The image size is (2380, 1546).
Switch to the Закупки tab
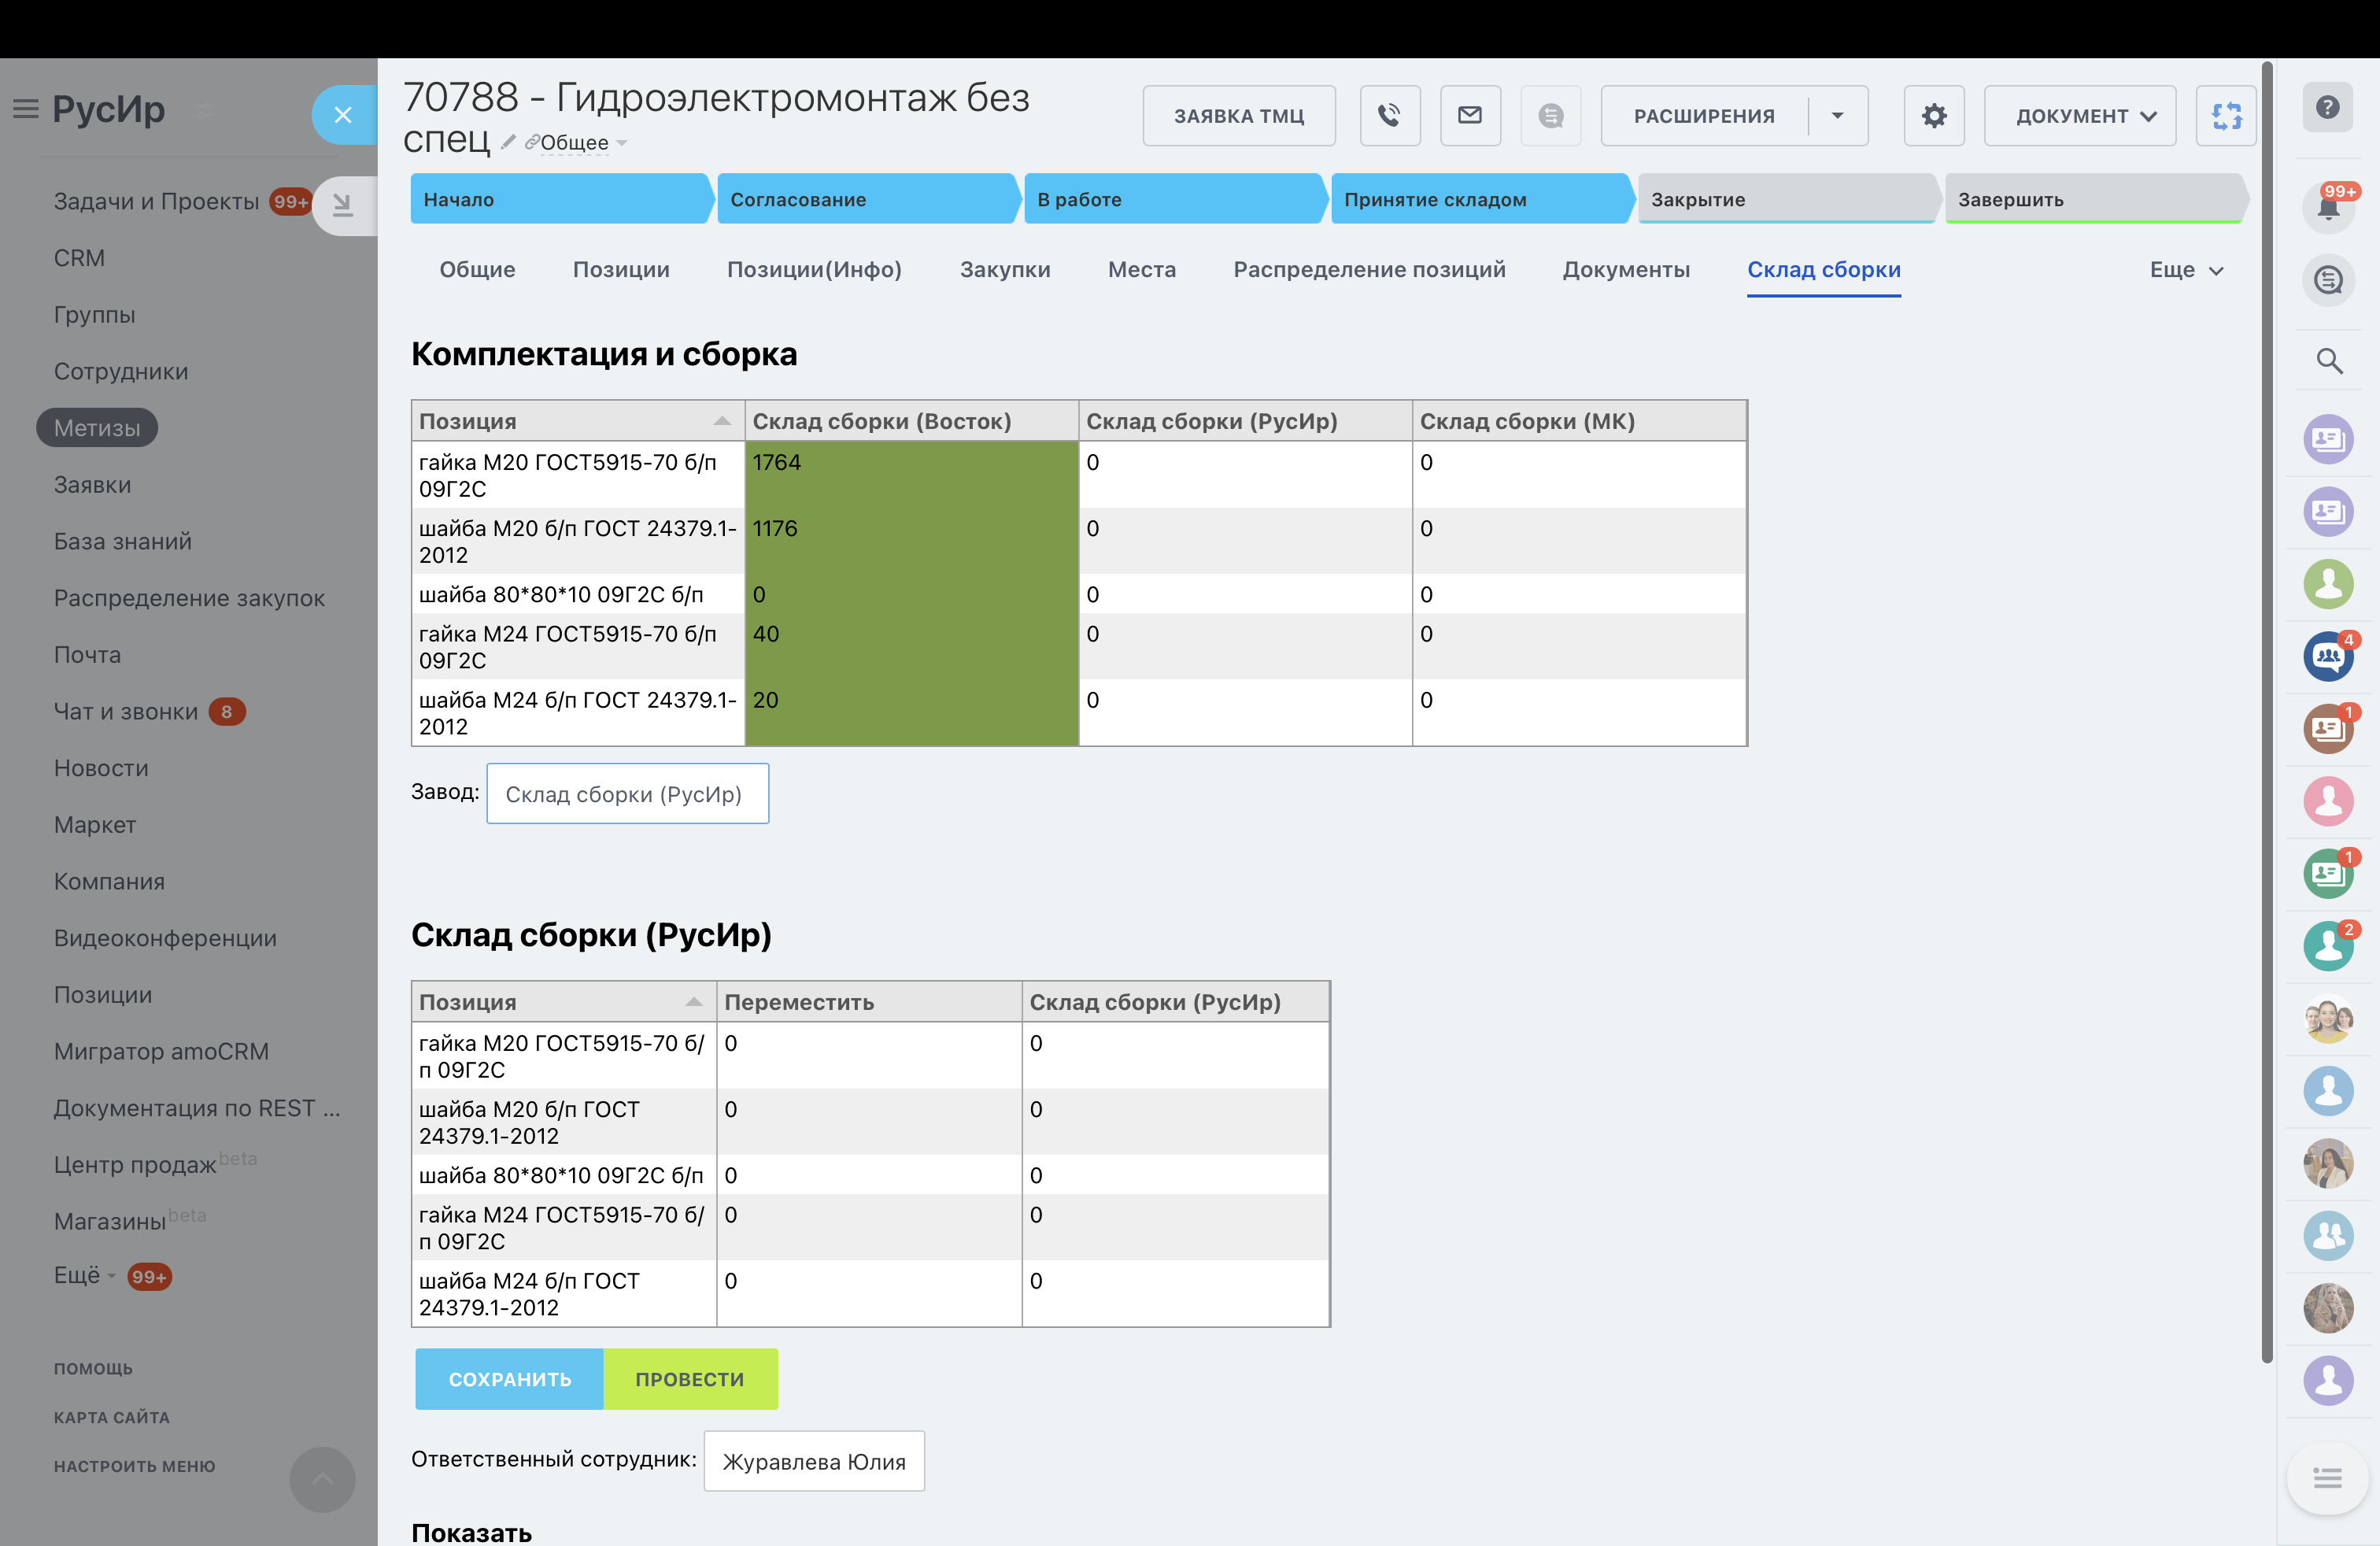pyautogui.click(x=1004, y=270)
